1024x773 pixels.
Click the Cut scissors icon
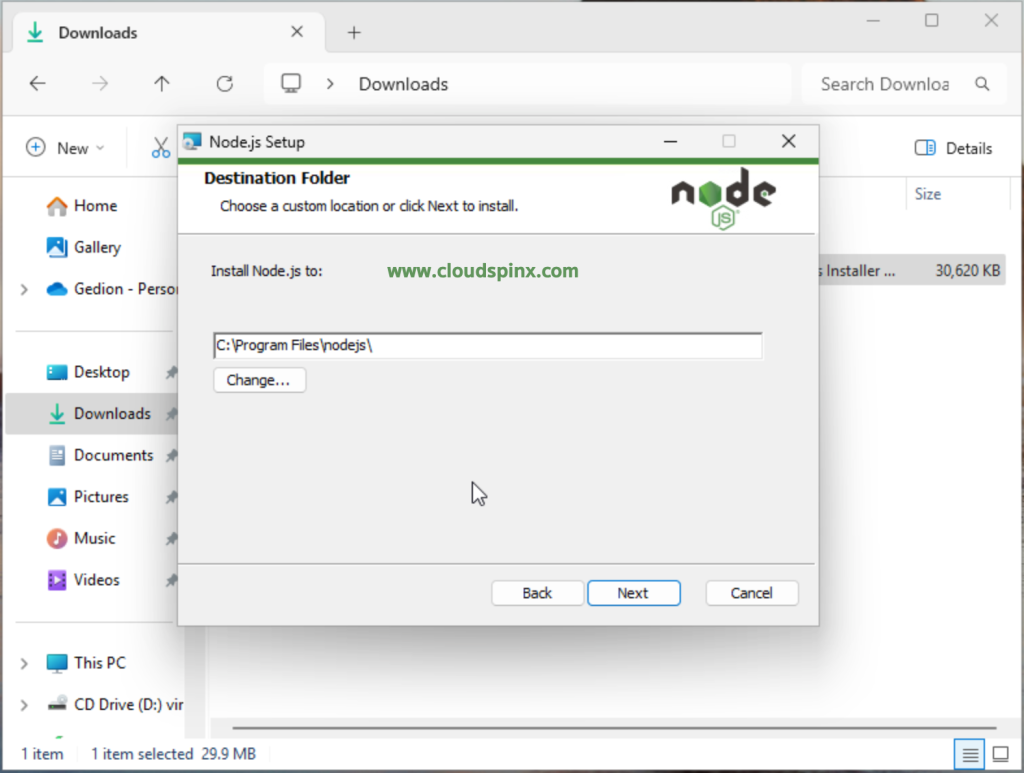coord(161,148)
